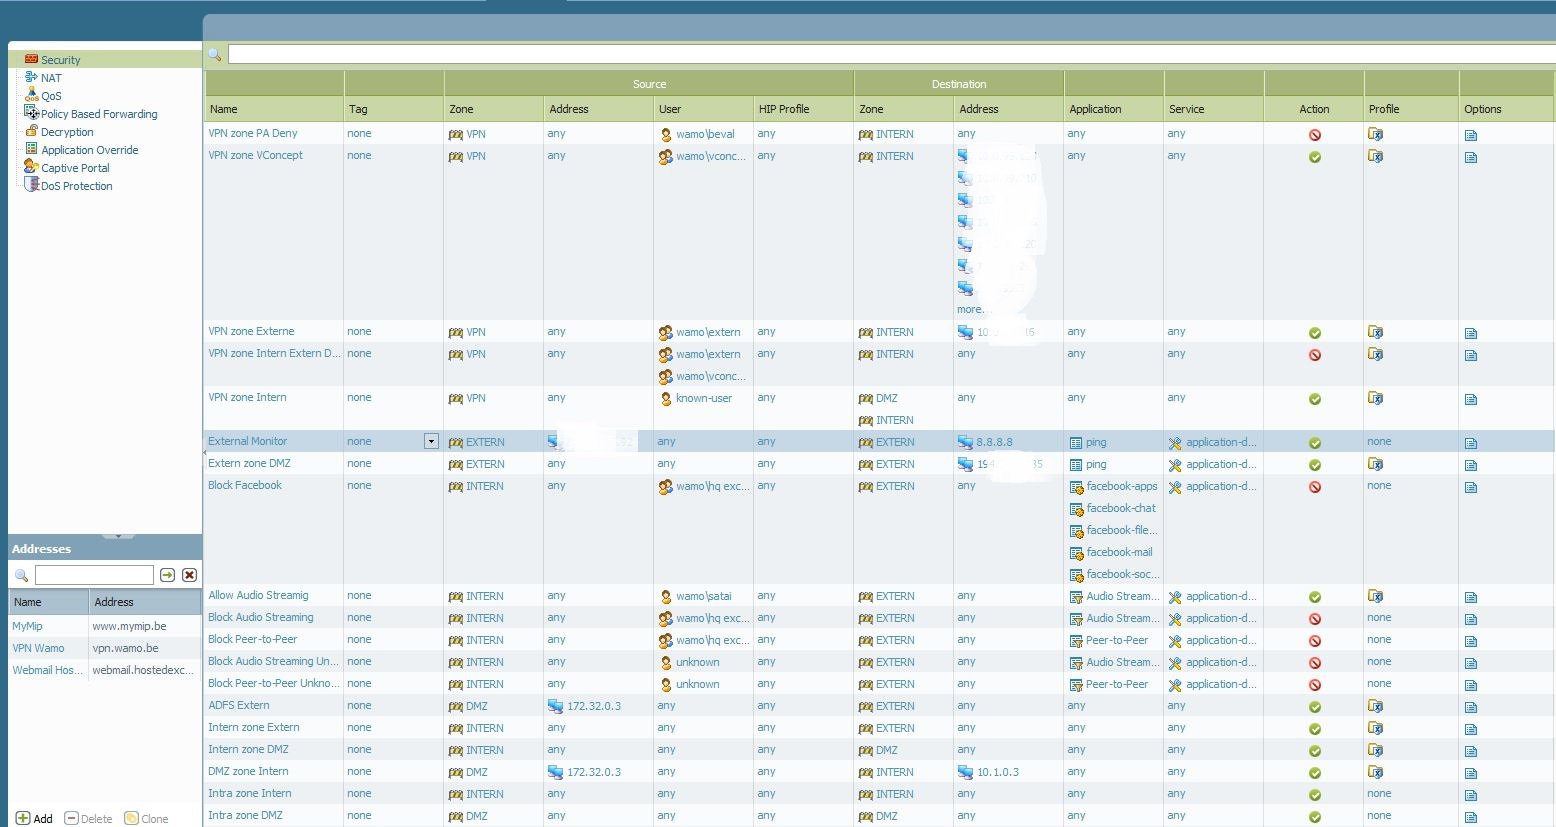
Task: Click the deny icon of VPN zone Intern Extern D...
Action: click(x=1315, y=355)
